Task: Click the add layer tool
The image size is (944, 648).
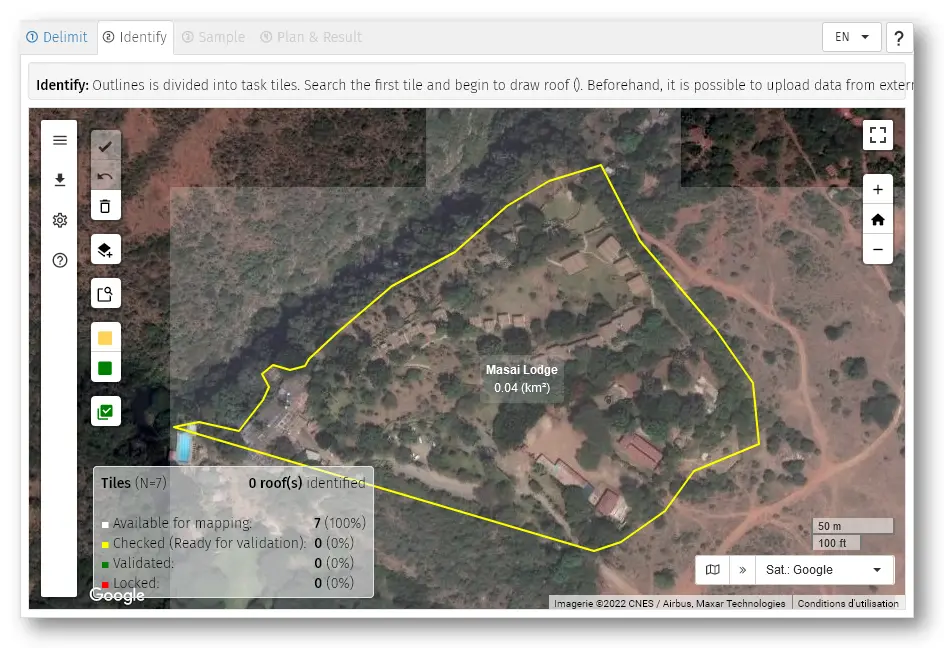Action: 106,249
